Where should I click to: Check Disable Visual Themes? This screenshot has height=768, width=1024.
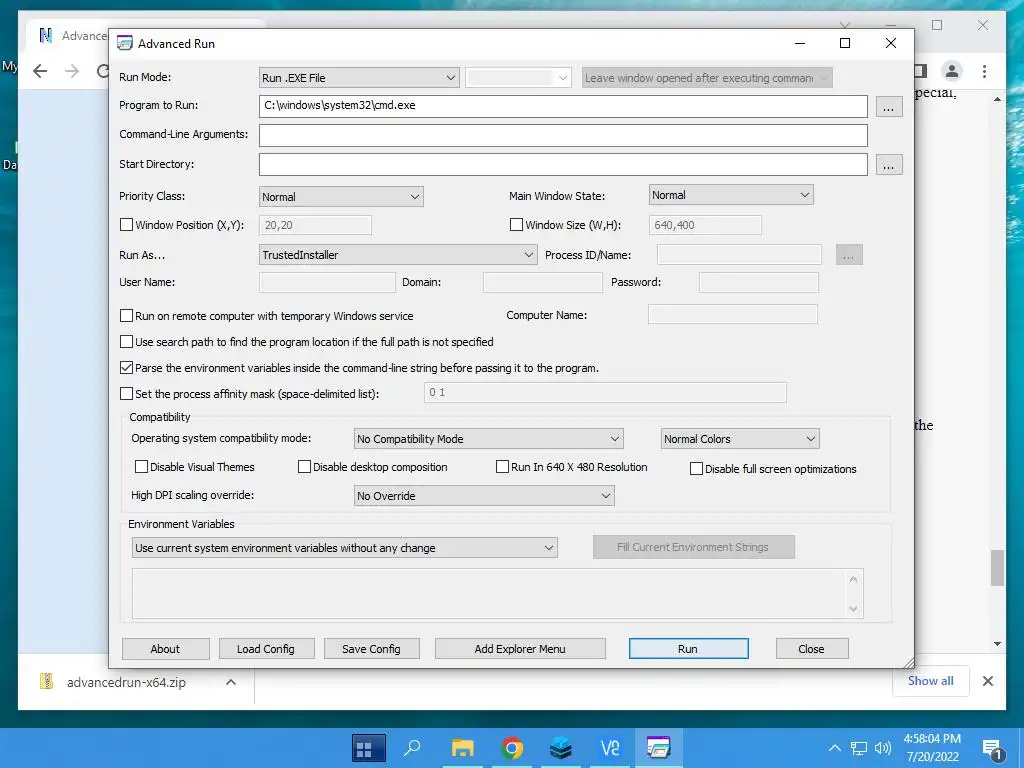click(141, 466)
